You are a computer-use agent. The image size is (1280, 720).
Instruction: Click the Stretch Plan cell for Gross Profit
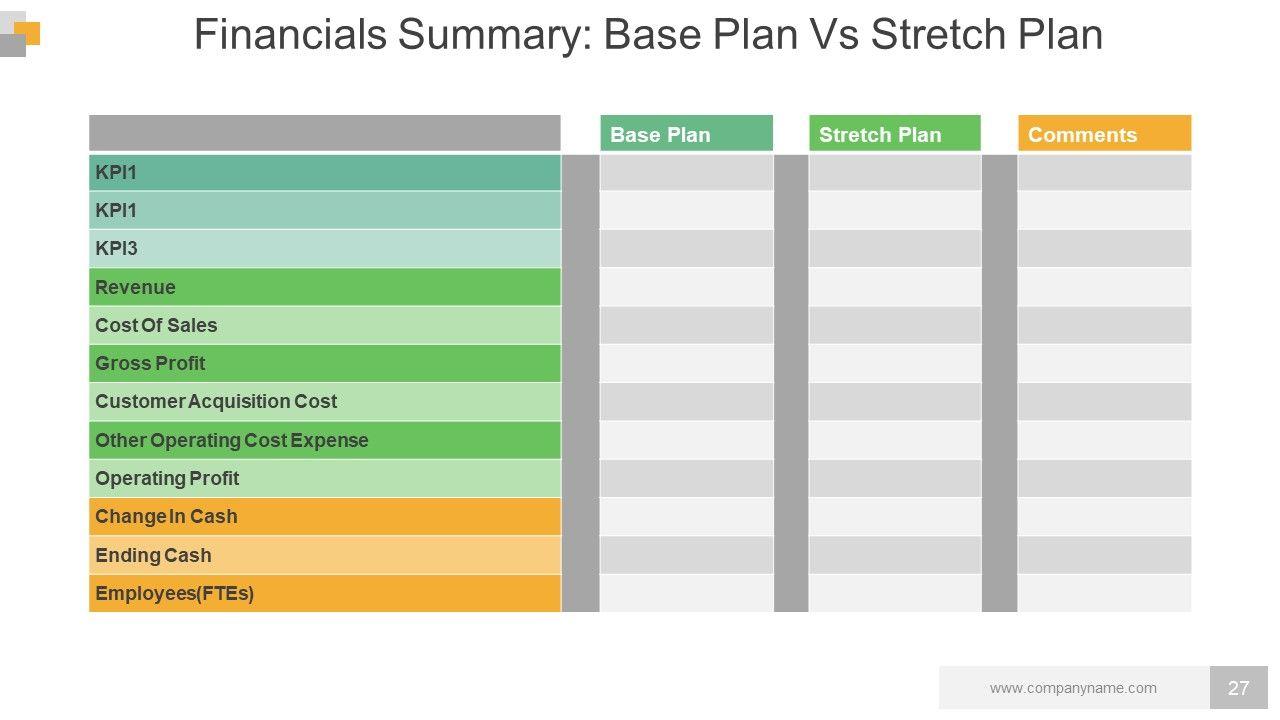(x=894, y=363)
